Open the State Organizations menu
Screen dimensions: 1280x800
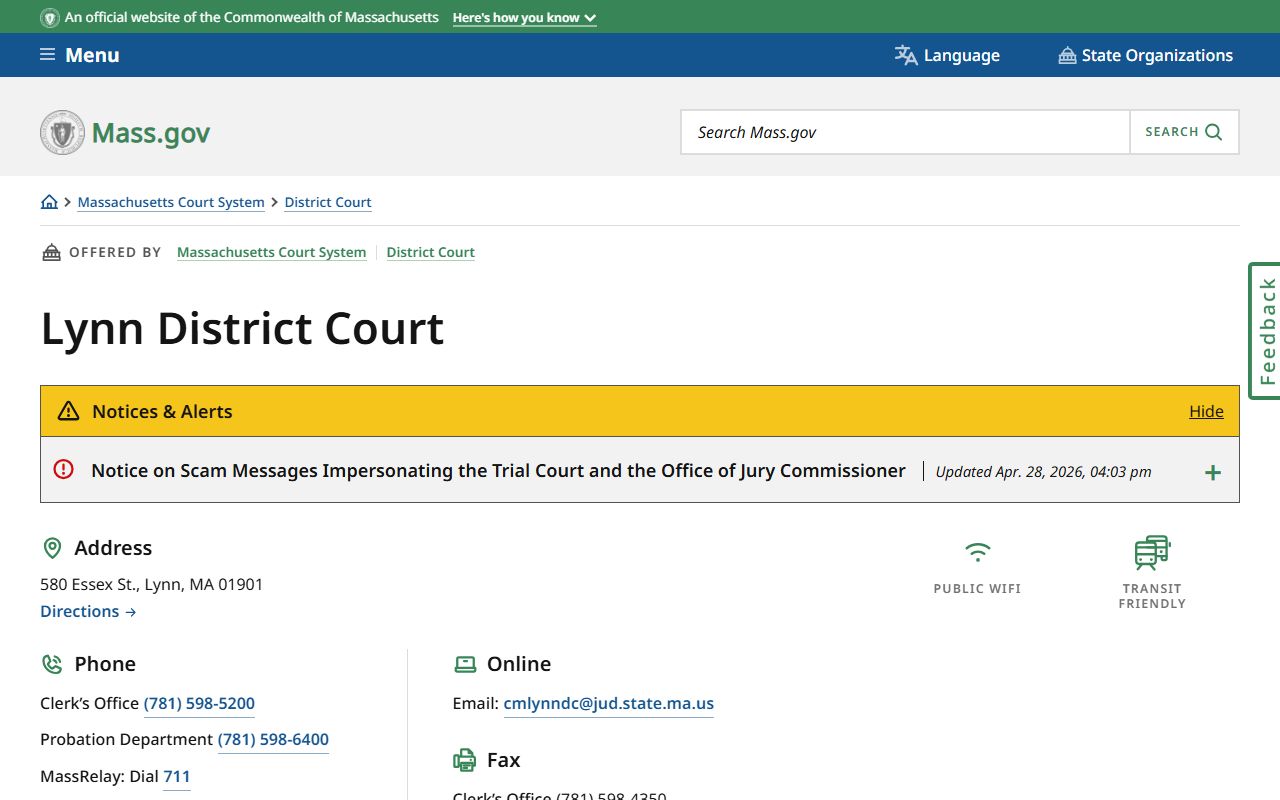tap(1145, 55)
